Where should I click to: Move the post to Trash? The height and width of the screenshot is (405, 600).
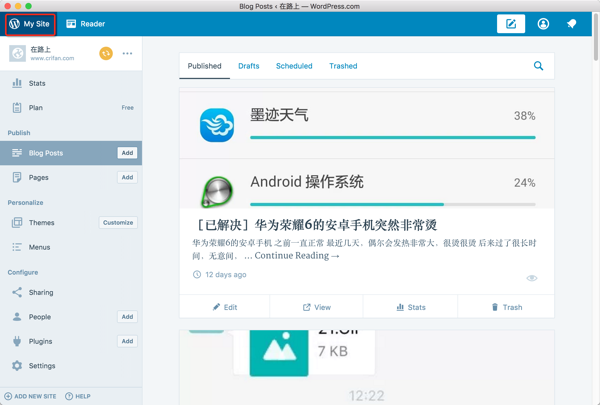pyautogui.click(x=506, y=307)
